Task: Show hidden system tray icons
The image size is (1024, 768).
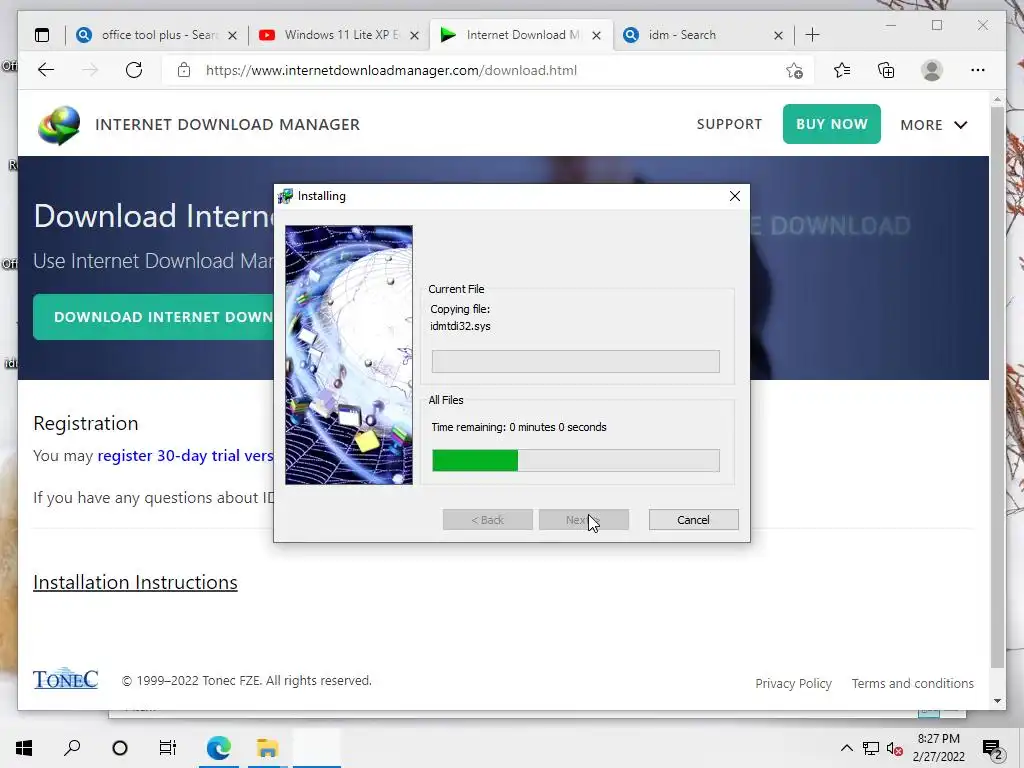Action: (846, 748)
